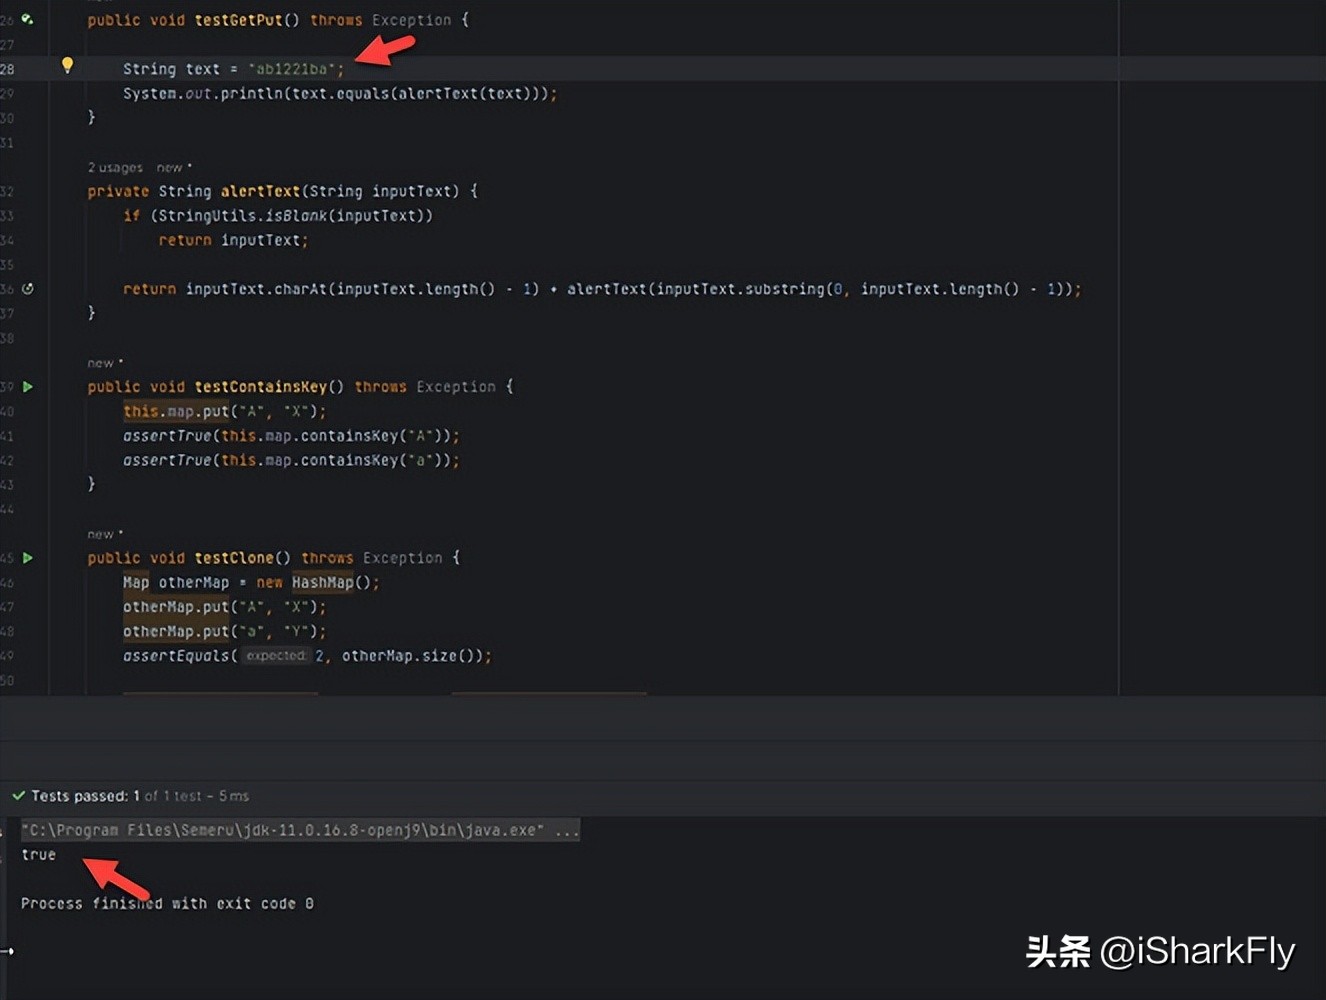Click the green checkmark in the test results bar
Viewport: 1326px width, 1000px height.
[18, 795]
